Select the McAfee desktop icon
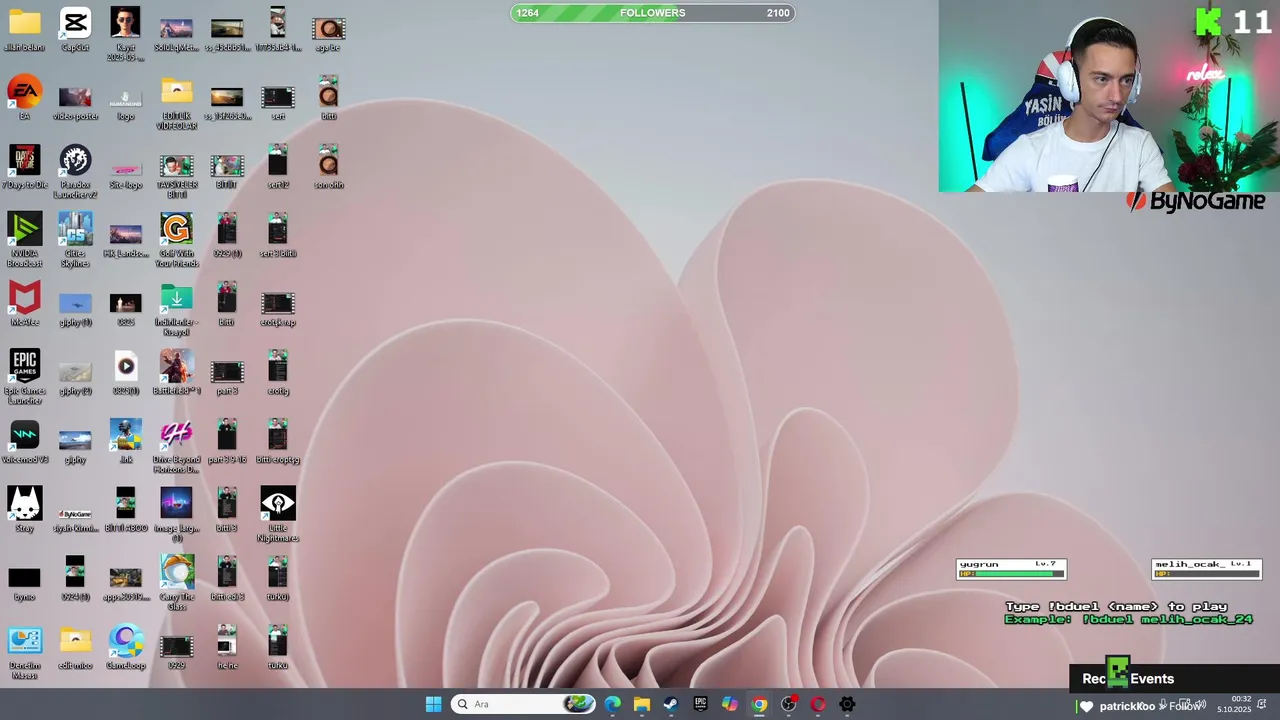The image size is (1280, 720). [24, 304]
